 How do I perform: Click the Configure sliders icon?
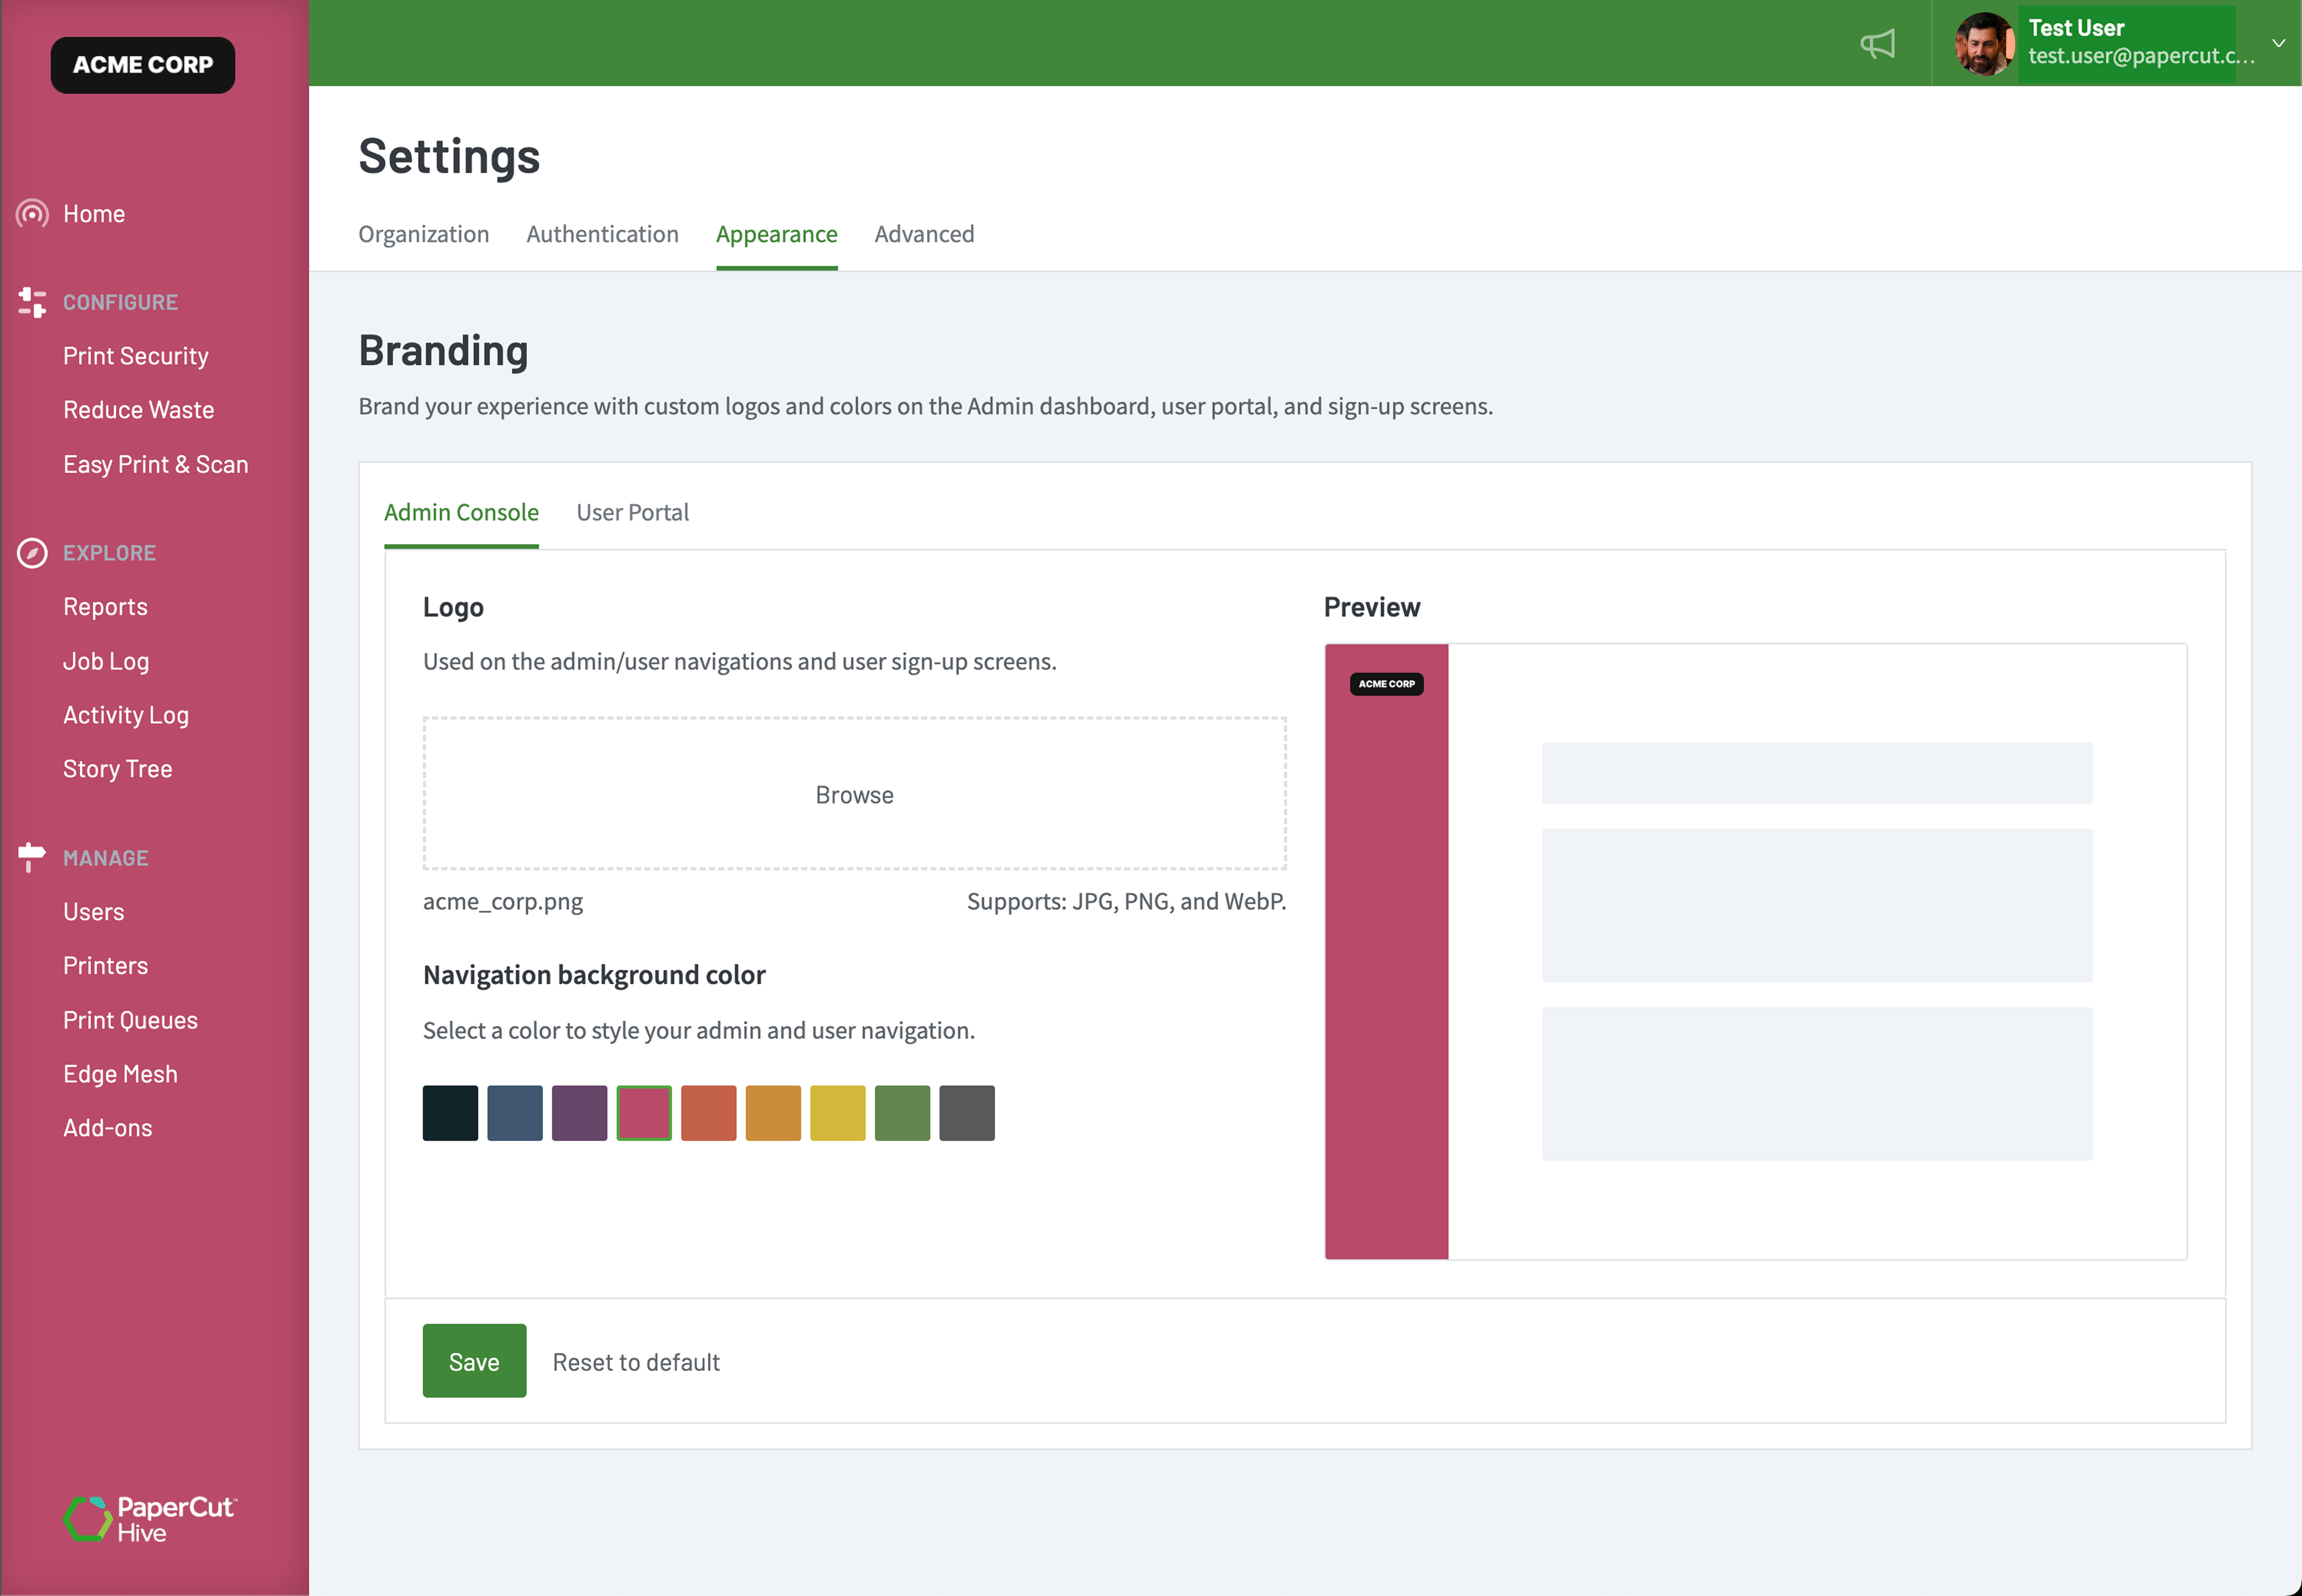tap(32, 302)
